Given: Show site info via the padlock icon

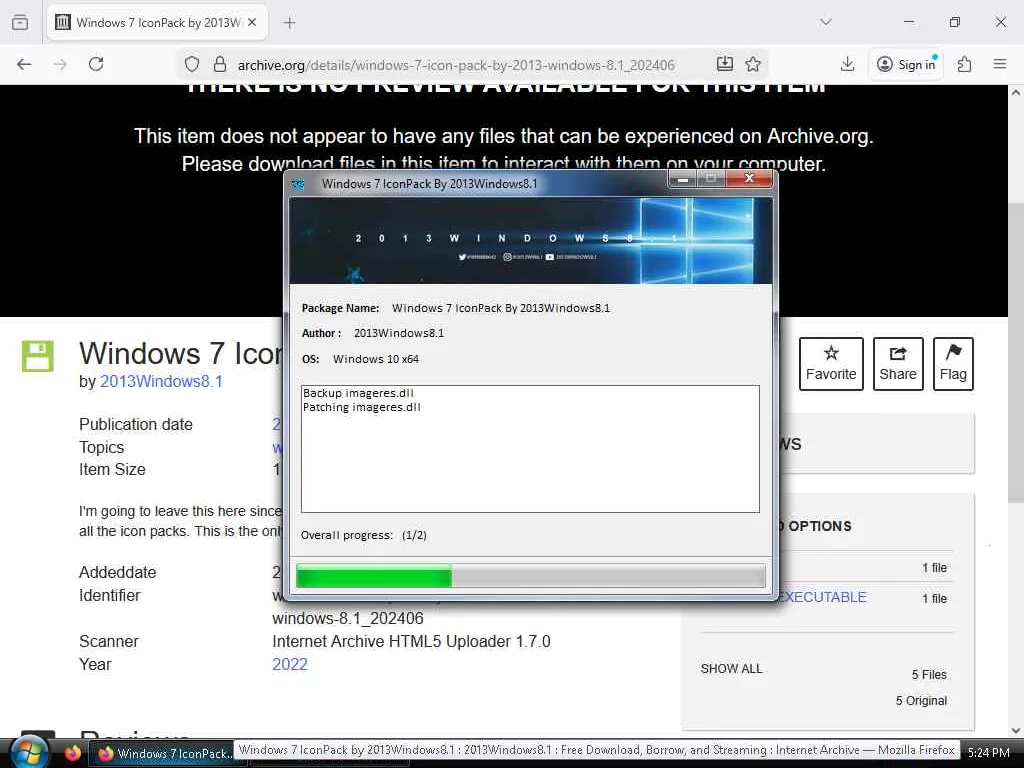Looking at the screenshot, I should pos(220,64).
